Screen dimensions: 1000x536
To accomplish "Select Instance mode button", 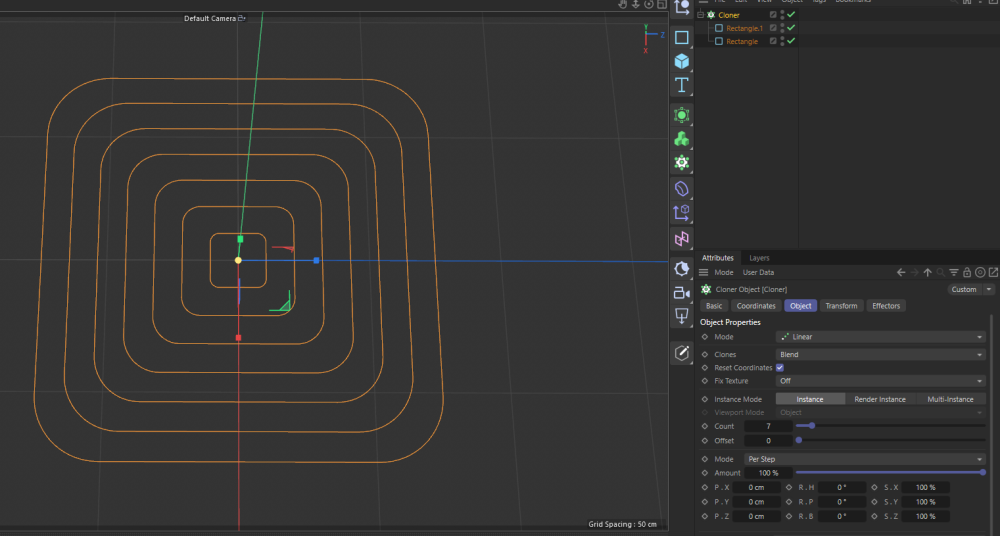I will (810, 399).
